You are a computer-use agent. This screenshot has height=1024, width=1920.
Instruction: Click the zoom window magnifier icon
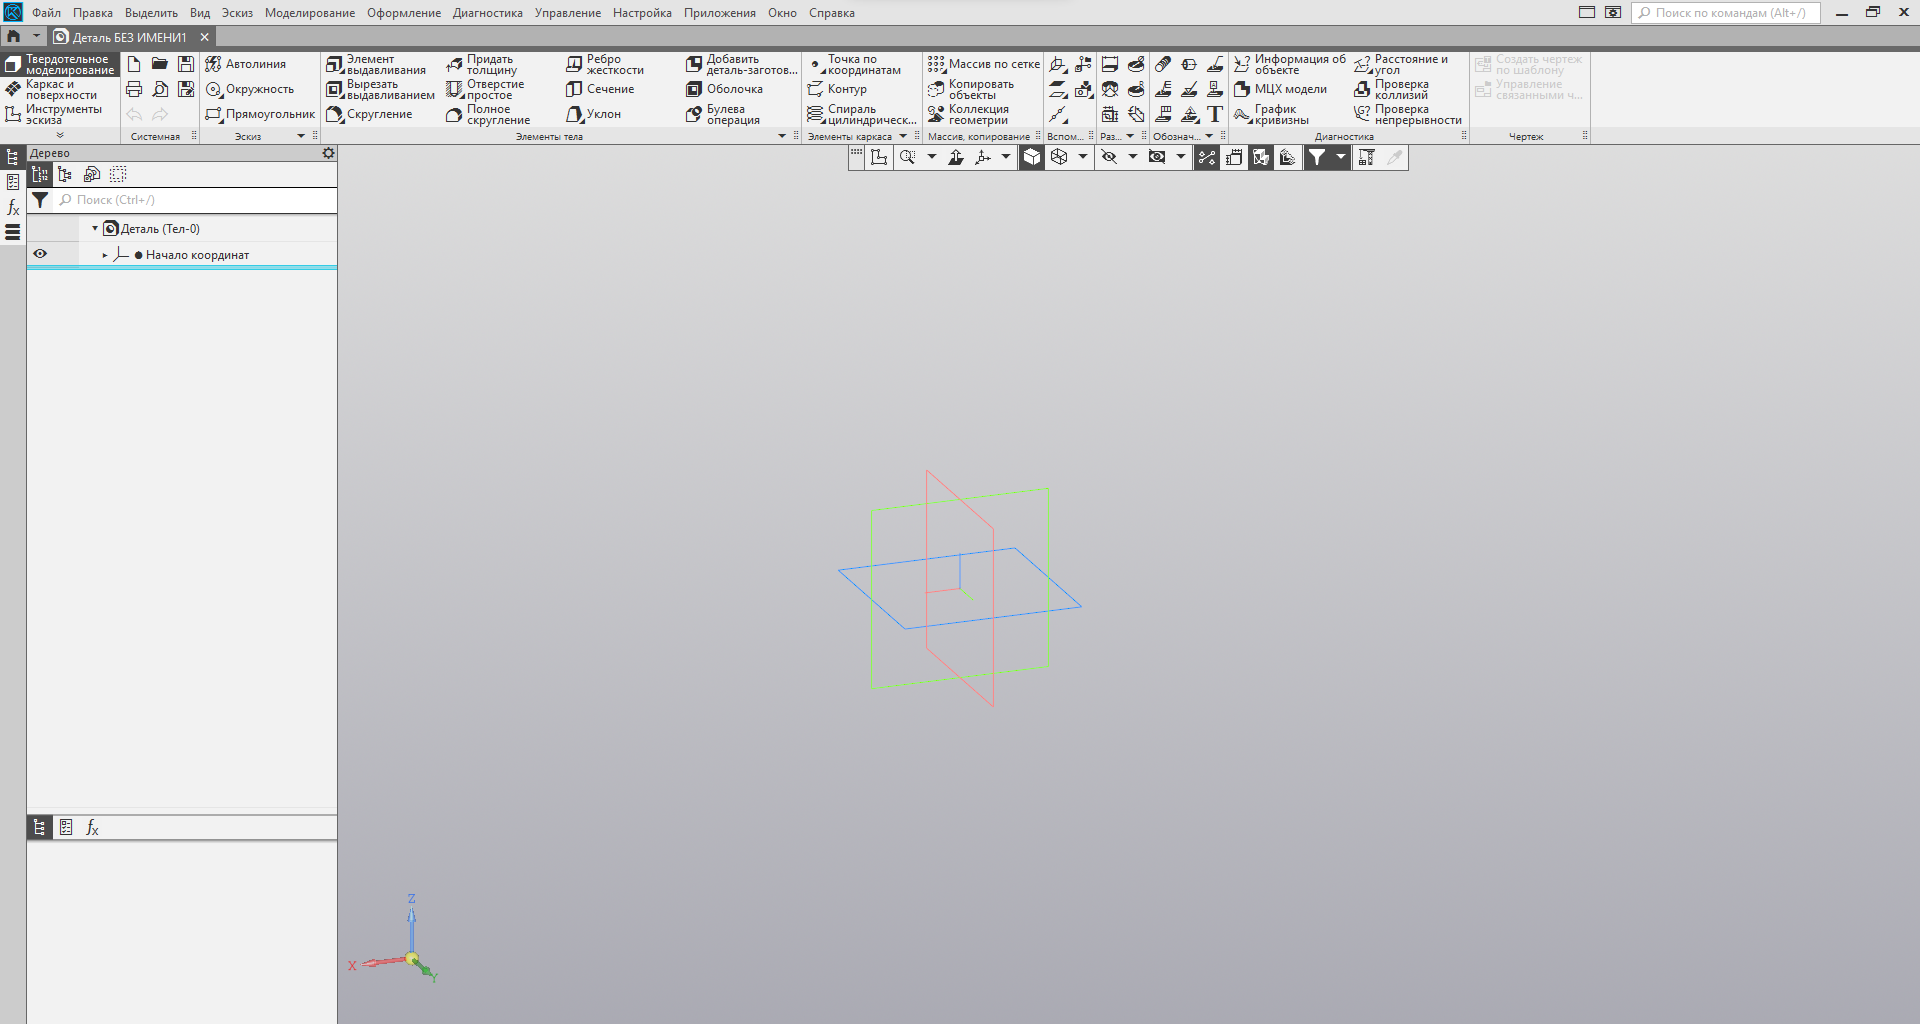[907, 157]
